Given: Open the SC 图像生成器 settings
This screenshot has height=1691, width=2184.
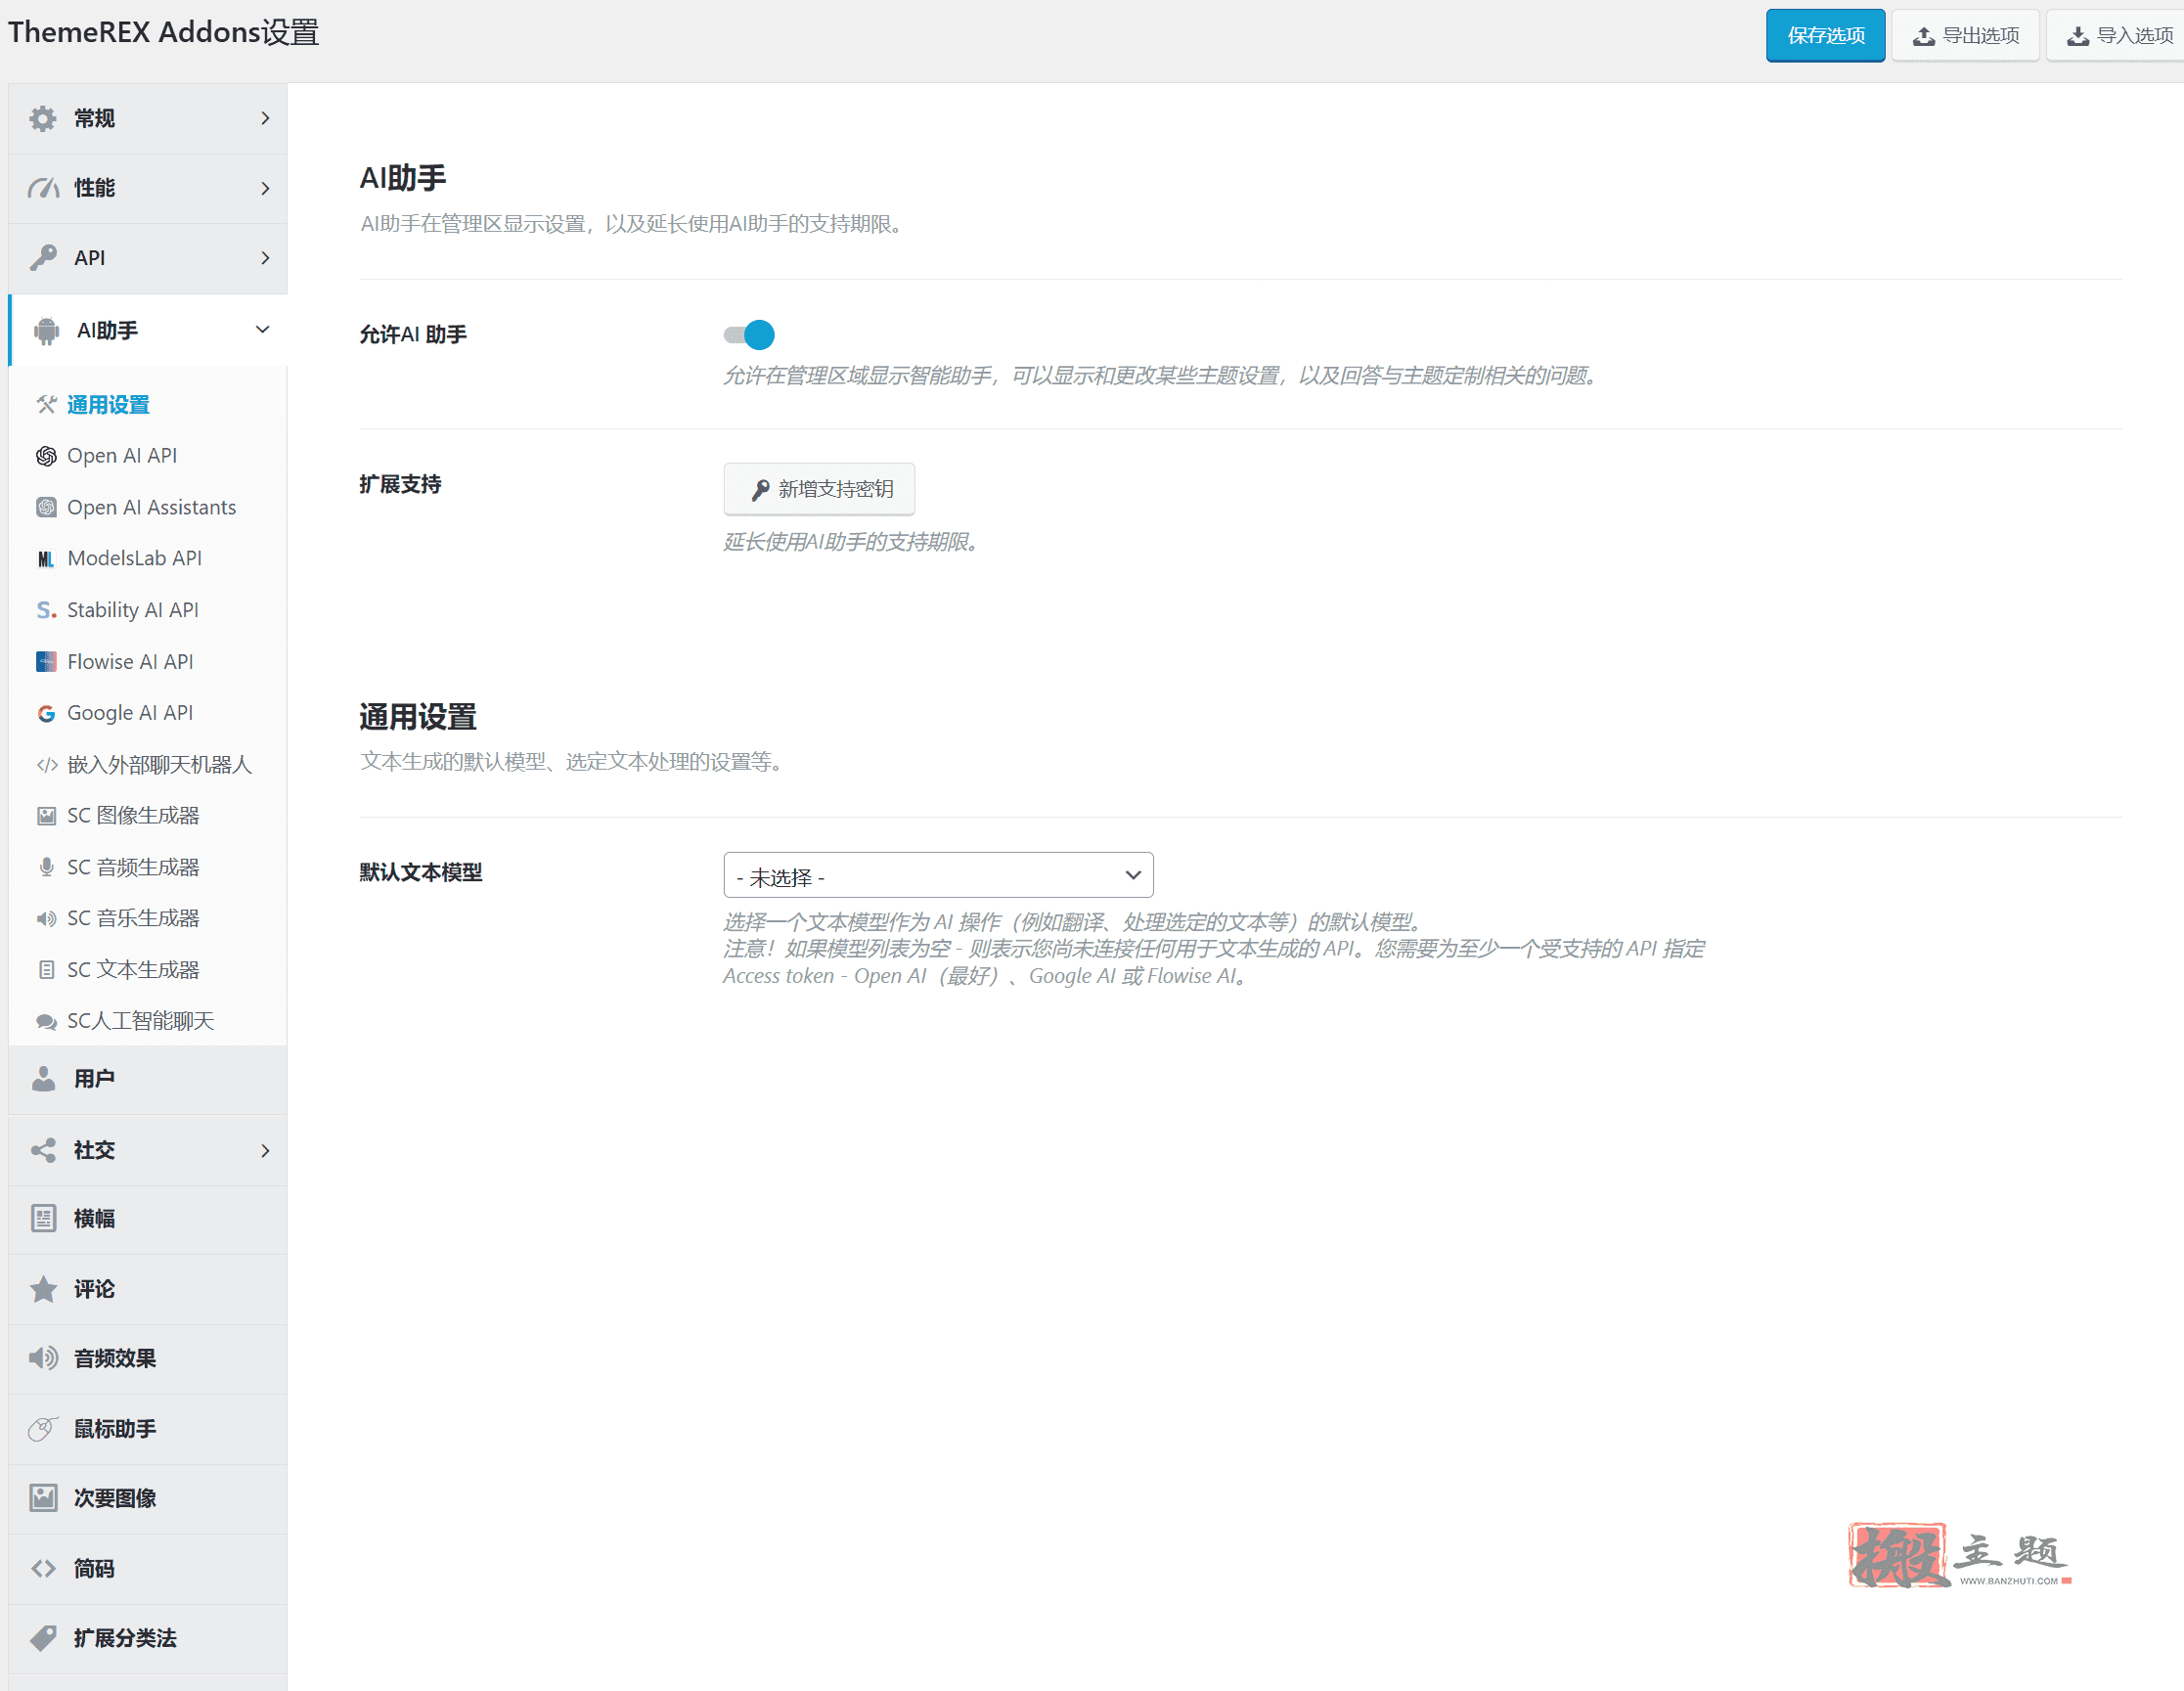Looking at the screenshot, I should 133,816.
